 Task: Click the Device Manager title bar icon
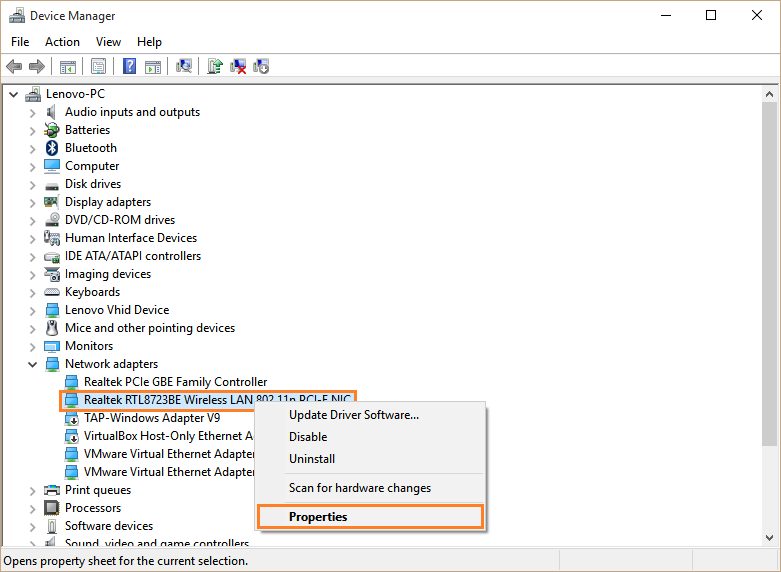[x=17, y=15]
